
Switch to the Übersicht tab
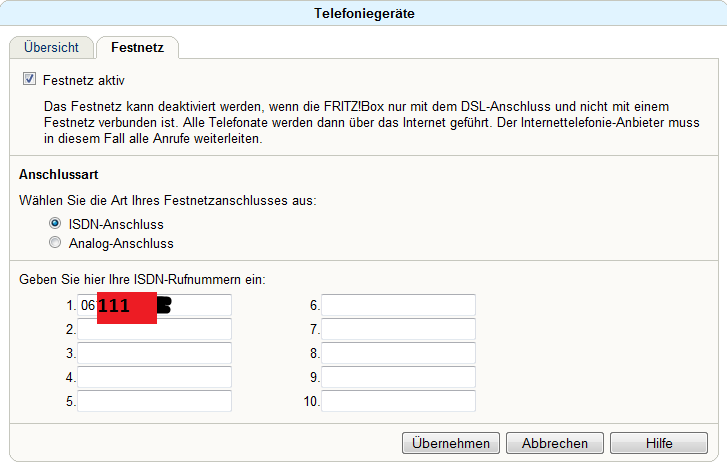point(51,47)
